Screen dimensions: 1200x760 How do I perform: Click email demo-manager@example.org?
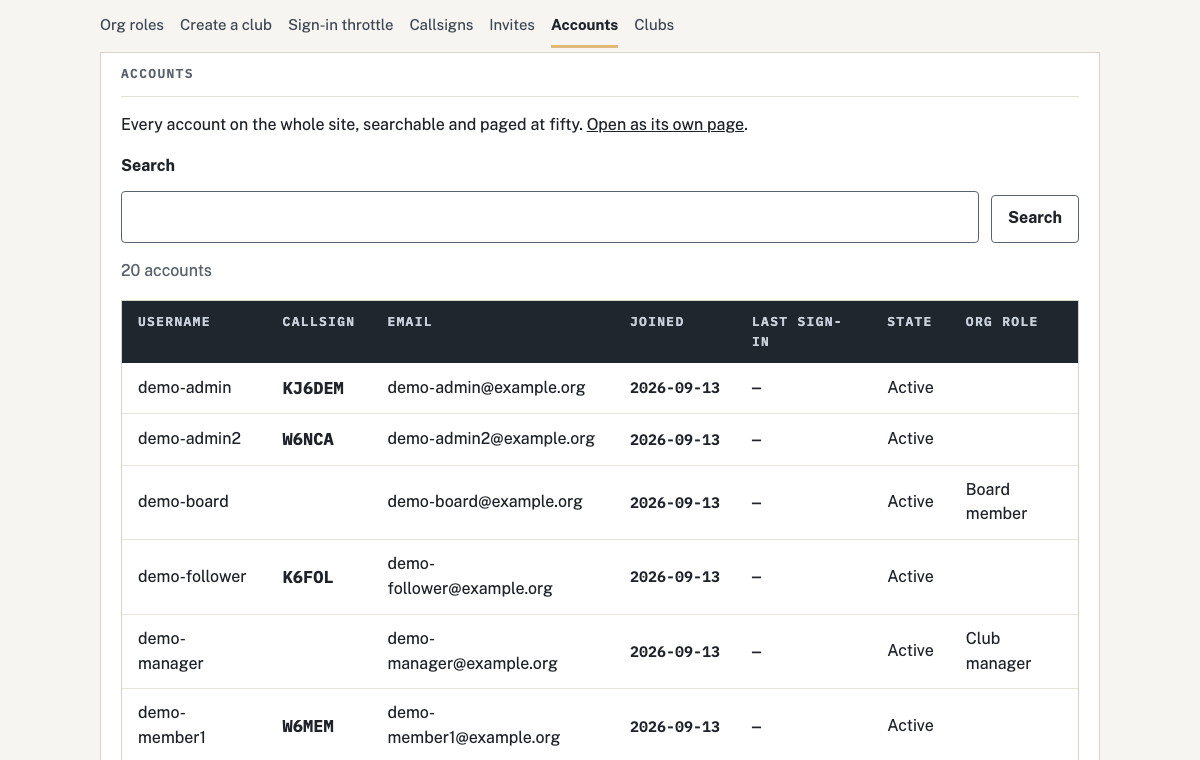[x=473, y=651]
